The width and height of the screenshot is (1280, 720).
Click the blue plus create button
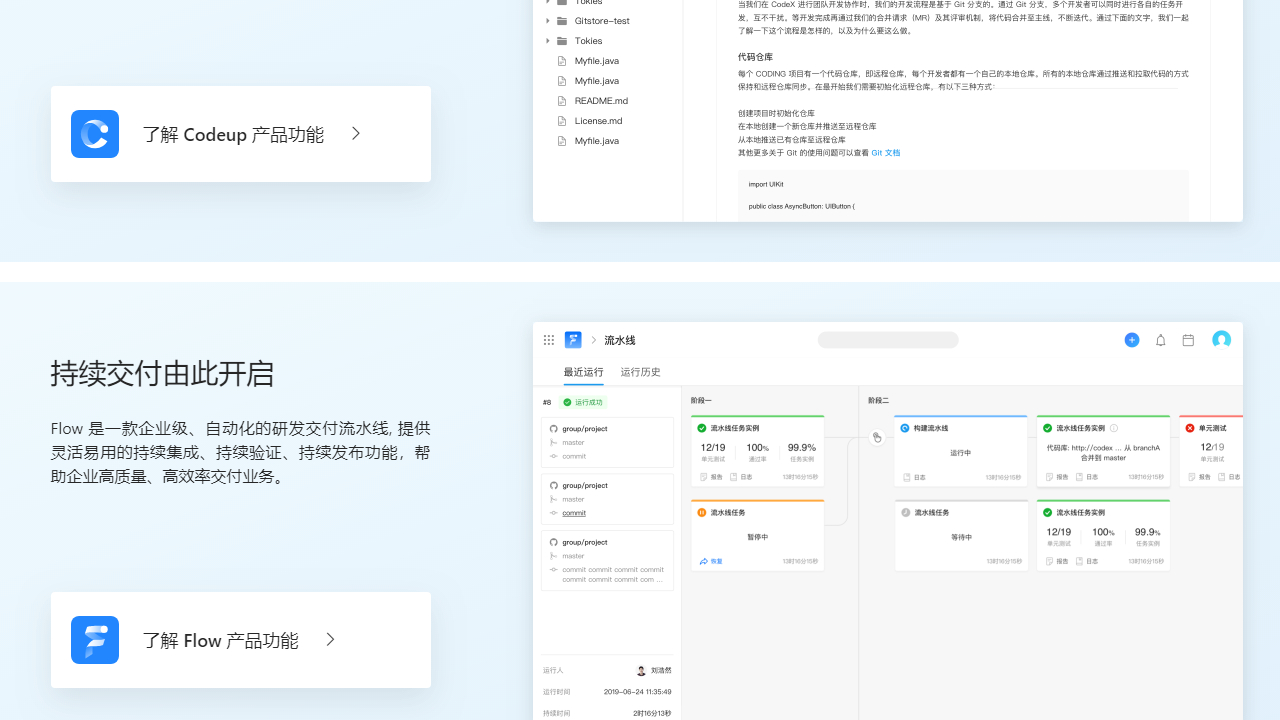point(1131,340)
